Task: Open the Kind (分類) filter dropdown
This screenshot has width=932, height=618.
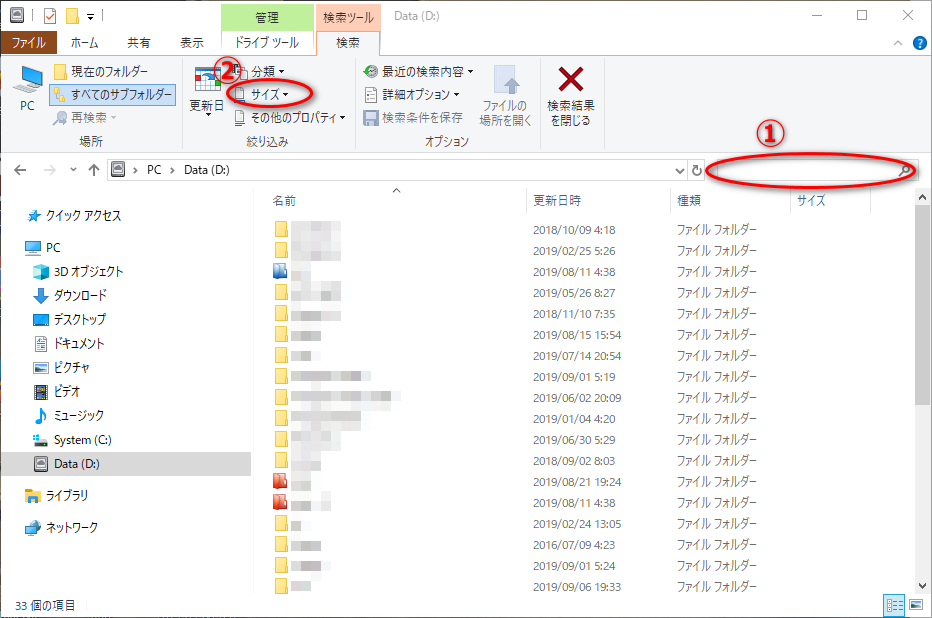Action: [x=265, y=71]
